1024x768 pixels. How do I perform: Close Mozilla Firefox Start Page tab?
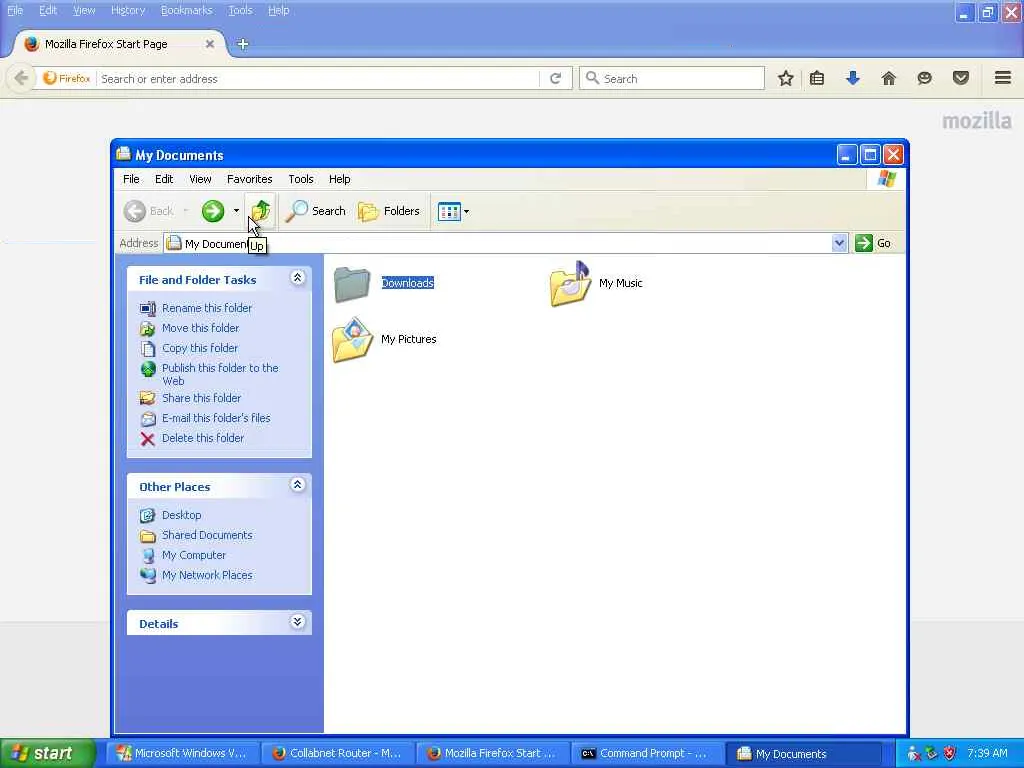(x=210, y=44)
